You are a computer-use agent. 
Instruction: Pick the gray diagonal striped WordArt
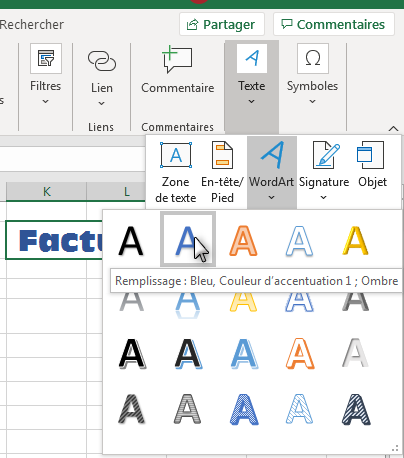pyautogui.click(x=132, y=409)
